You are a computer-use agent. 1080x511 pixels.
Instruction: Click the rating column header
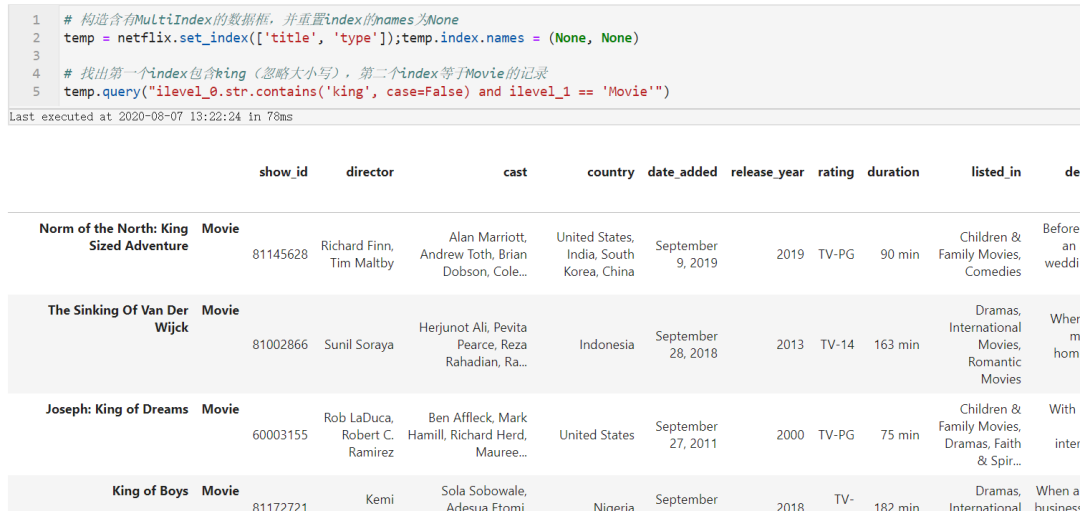point(835,172)
